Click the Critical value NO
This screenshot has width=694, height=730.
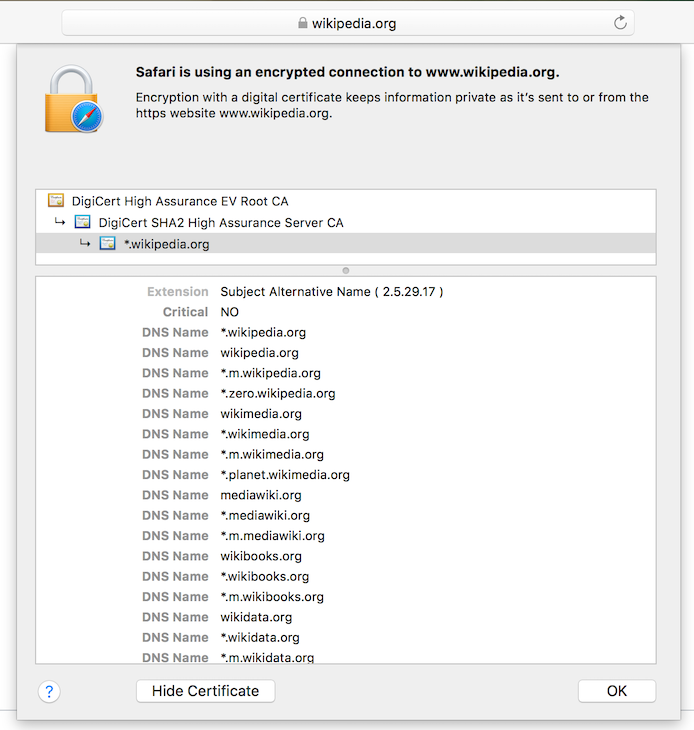pos(229,312)
